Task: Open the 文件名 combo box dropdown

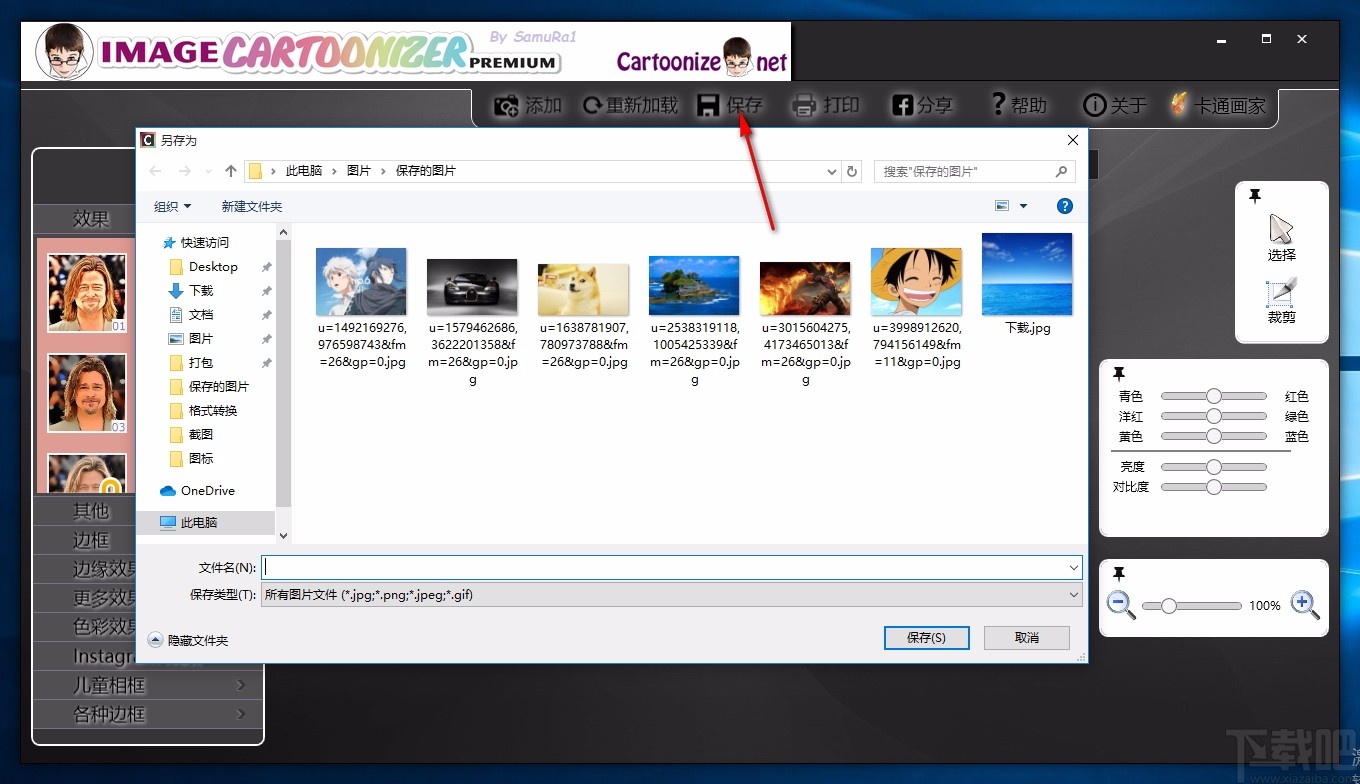Action: click(1073, 567)
